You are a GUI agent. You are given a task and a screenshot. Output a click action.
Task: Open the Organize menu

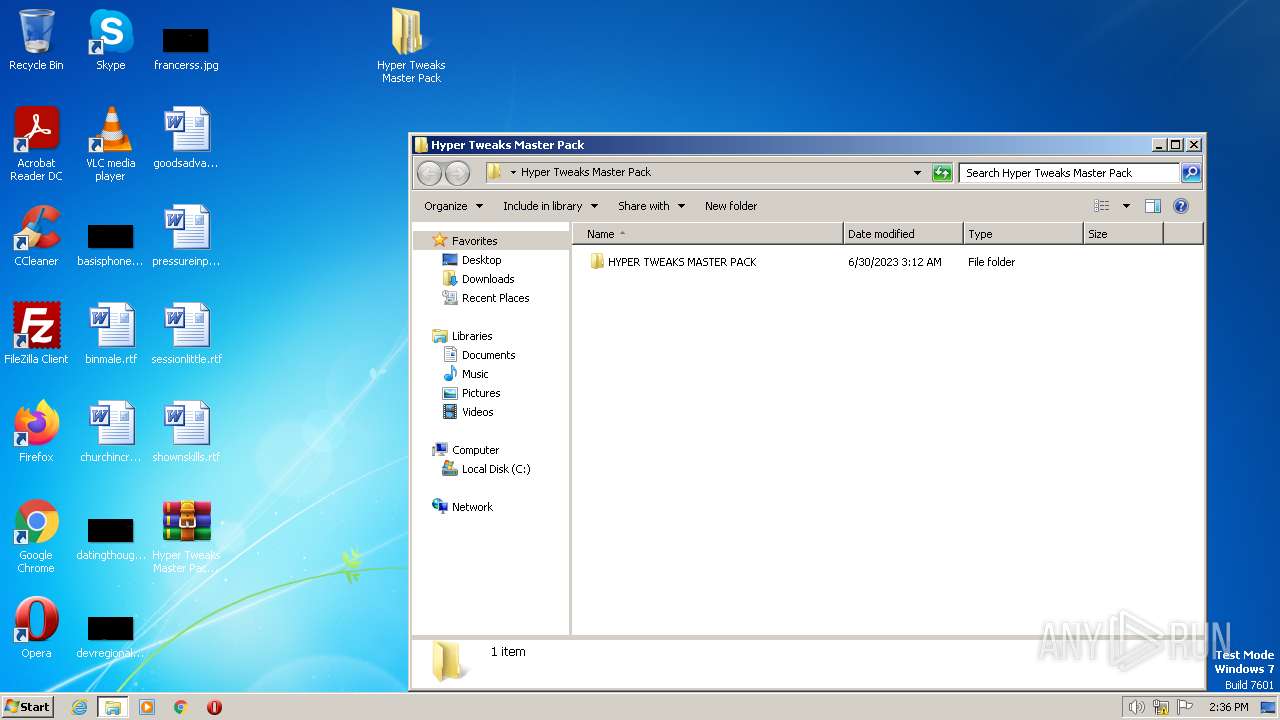[453, 206]
